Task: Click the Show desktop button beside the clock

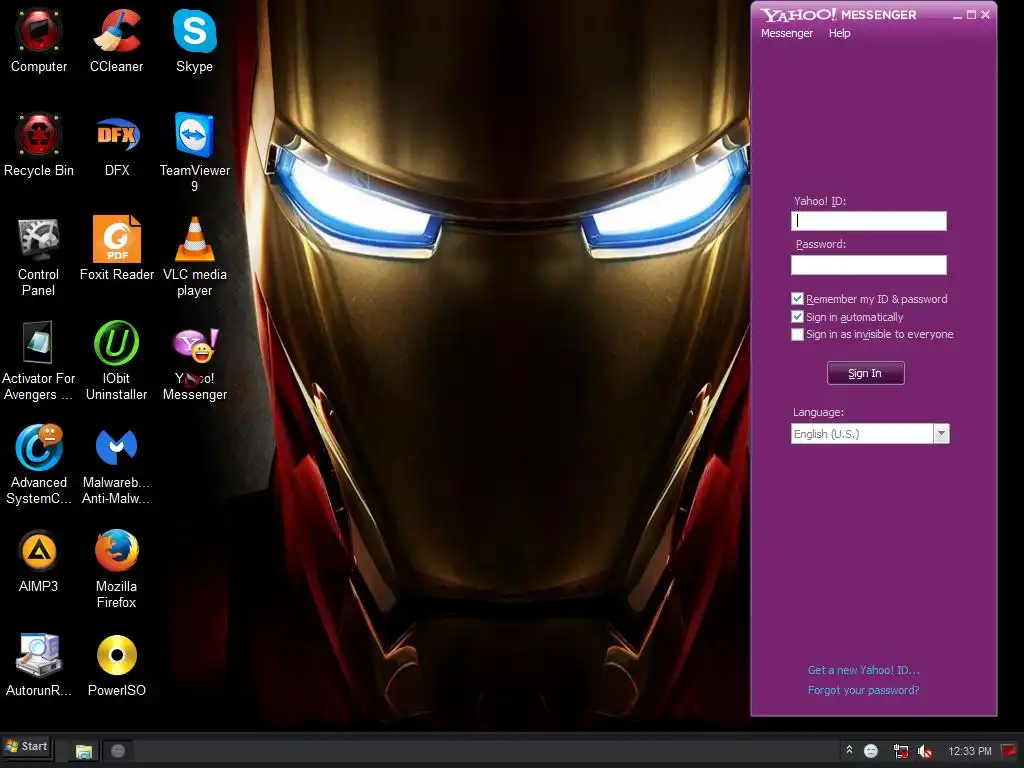Action: [1010, 750]
